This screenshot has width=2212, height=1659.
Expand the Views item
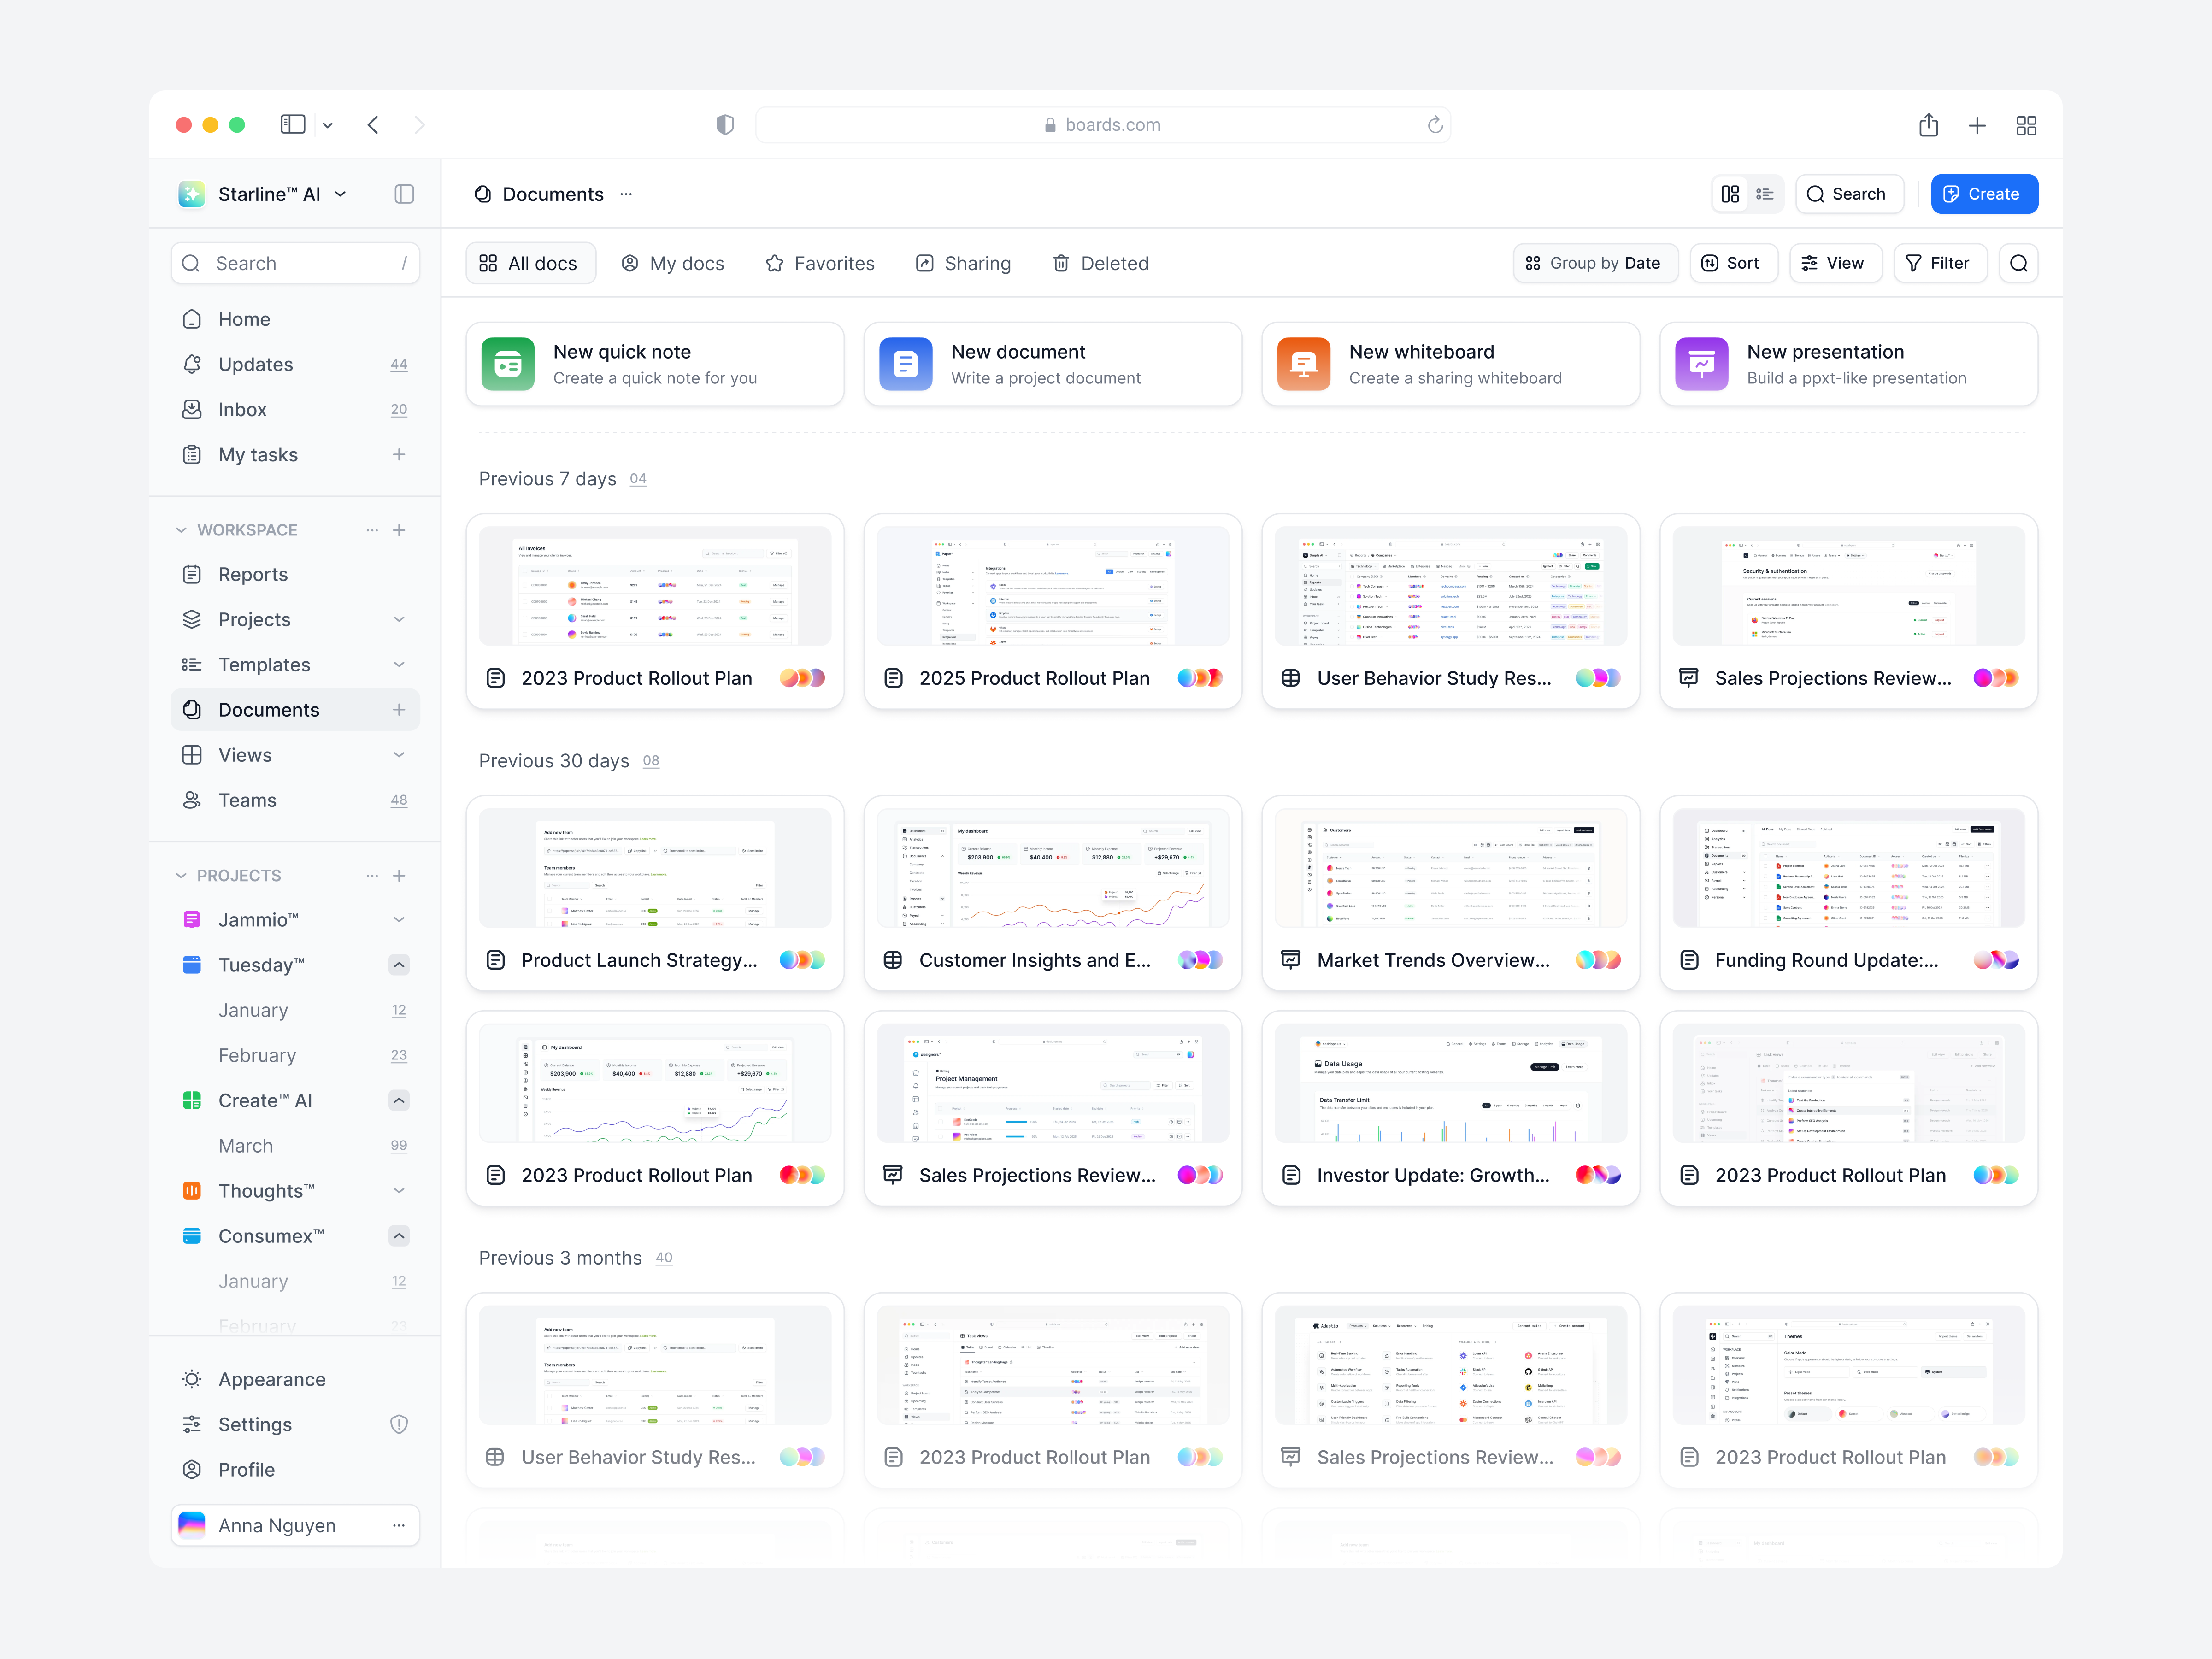coord(399,755)
